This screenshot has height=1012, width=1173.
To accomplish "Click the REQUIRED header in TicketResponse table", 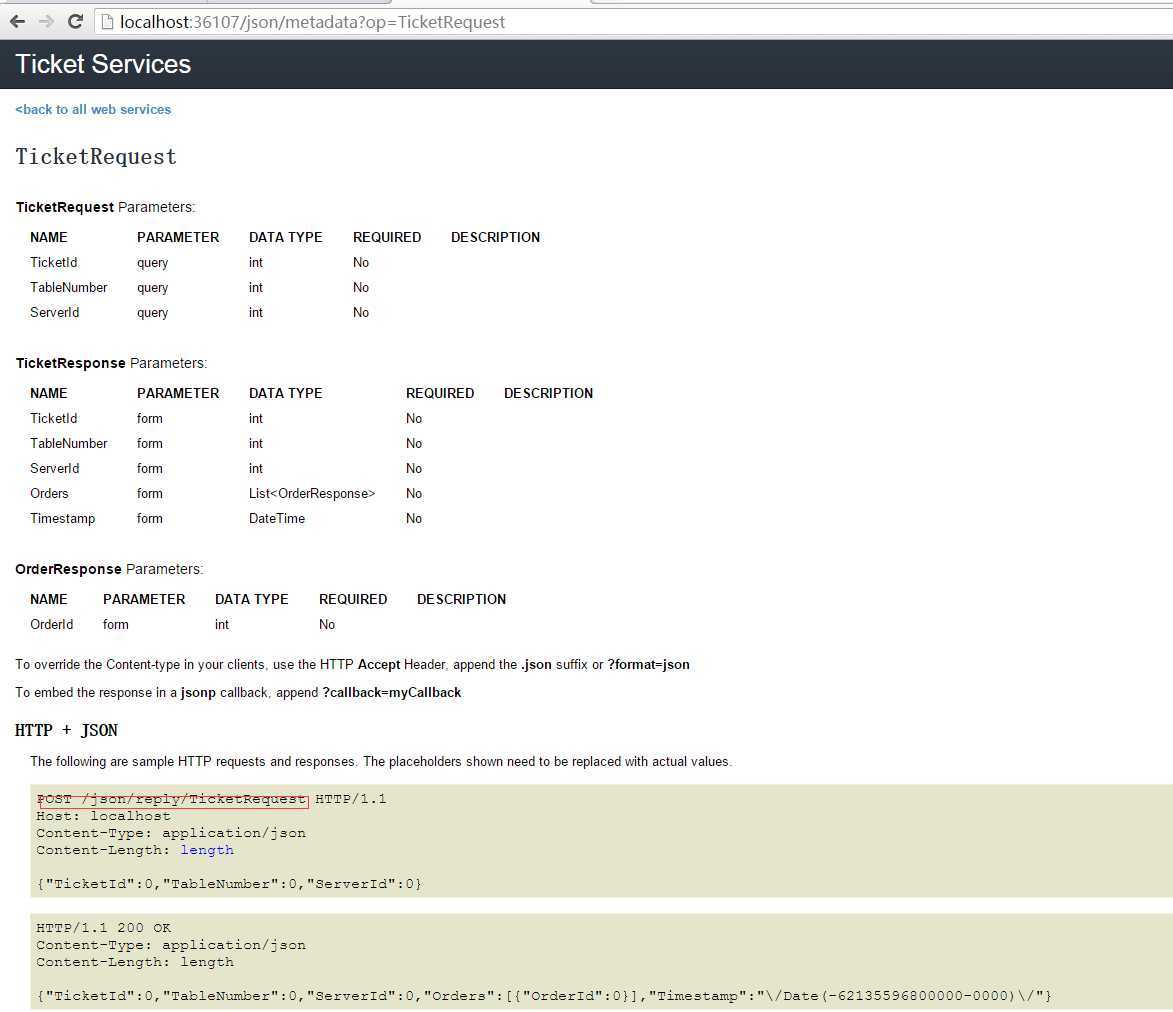I will pyautogui.click(x=440, y=393).
